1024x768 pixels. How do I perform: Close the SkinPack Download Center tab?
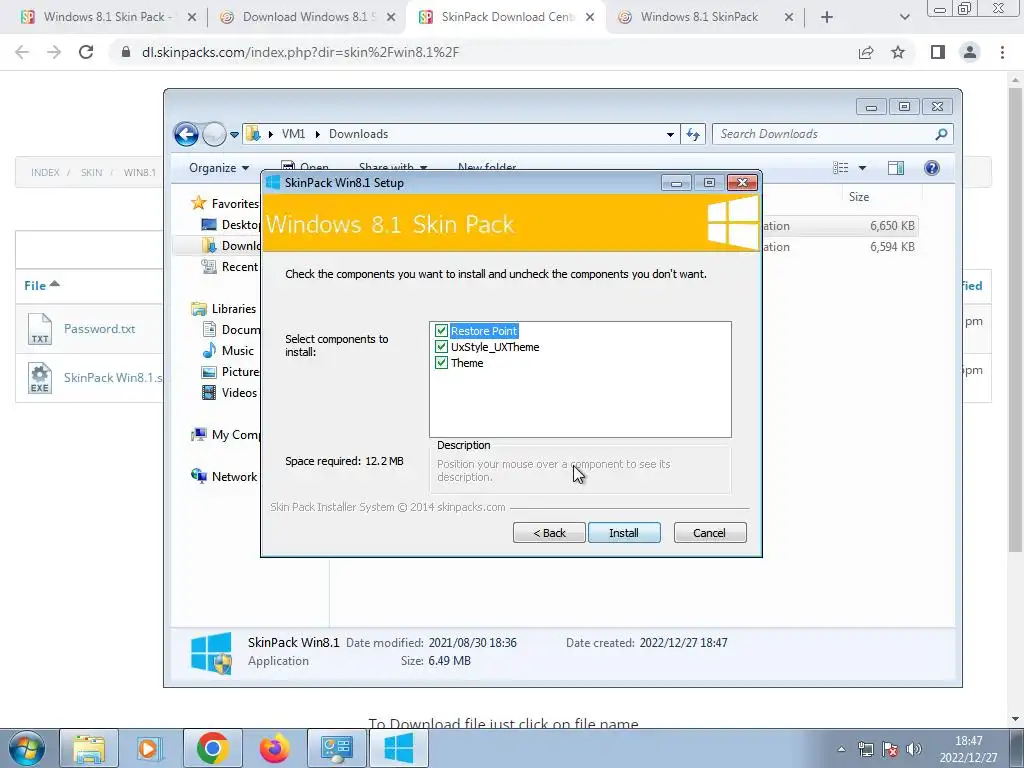(x=590, y=18)
